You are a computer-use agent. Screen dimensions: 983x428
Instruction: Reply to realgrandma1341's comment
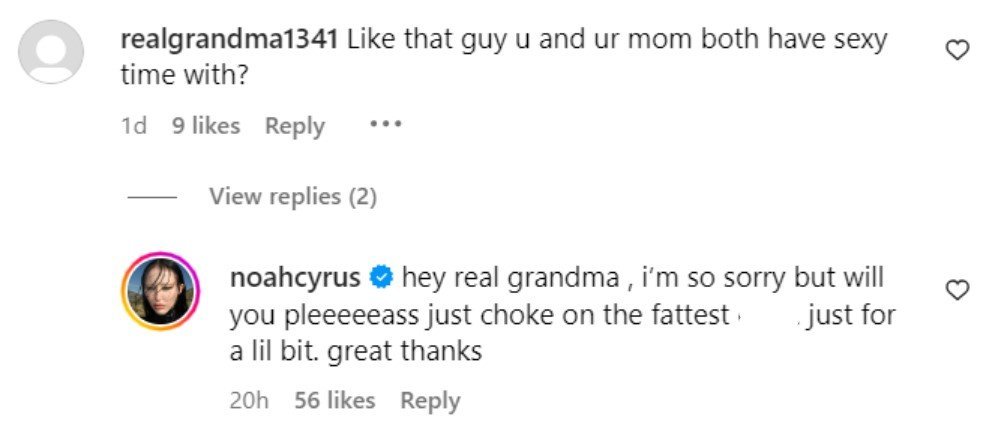click(294, 126)
